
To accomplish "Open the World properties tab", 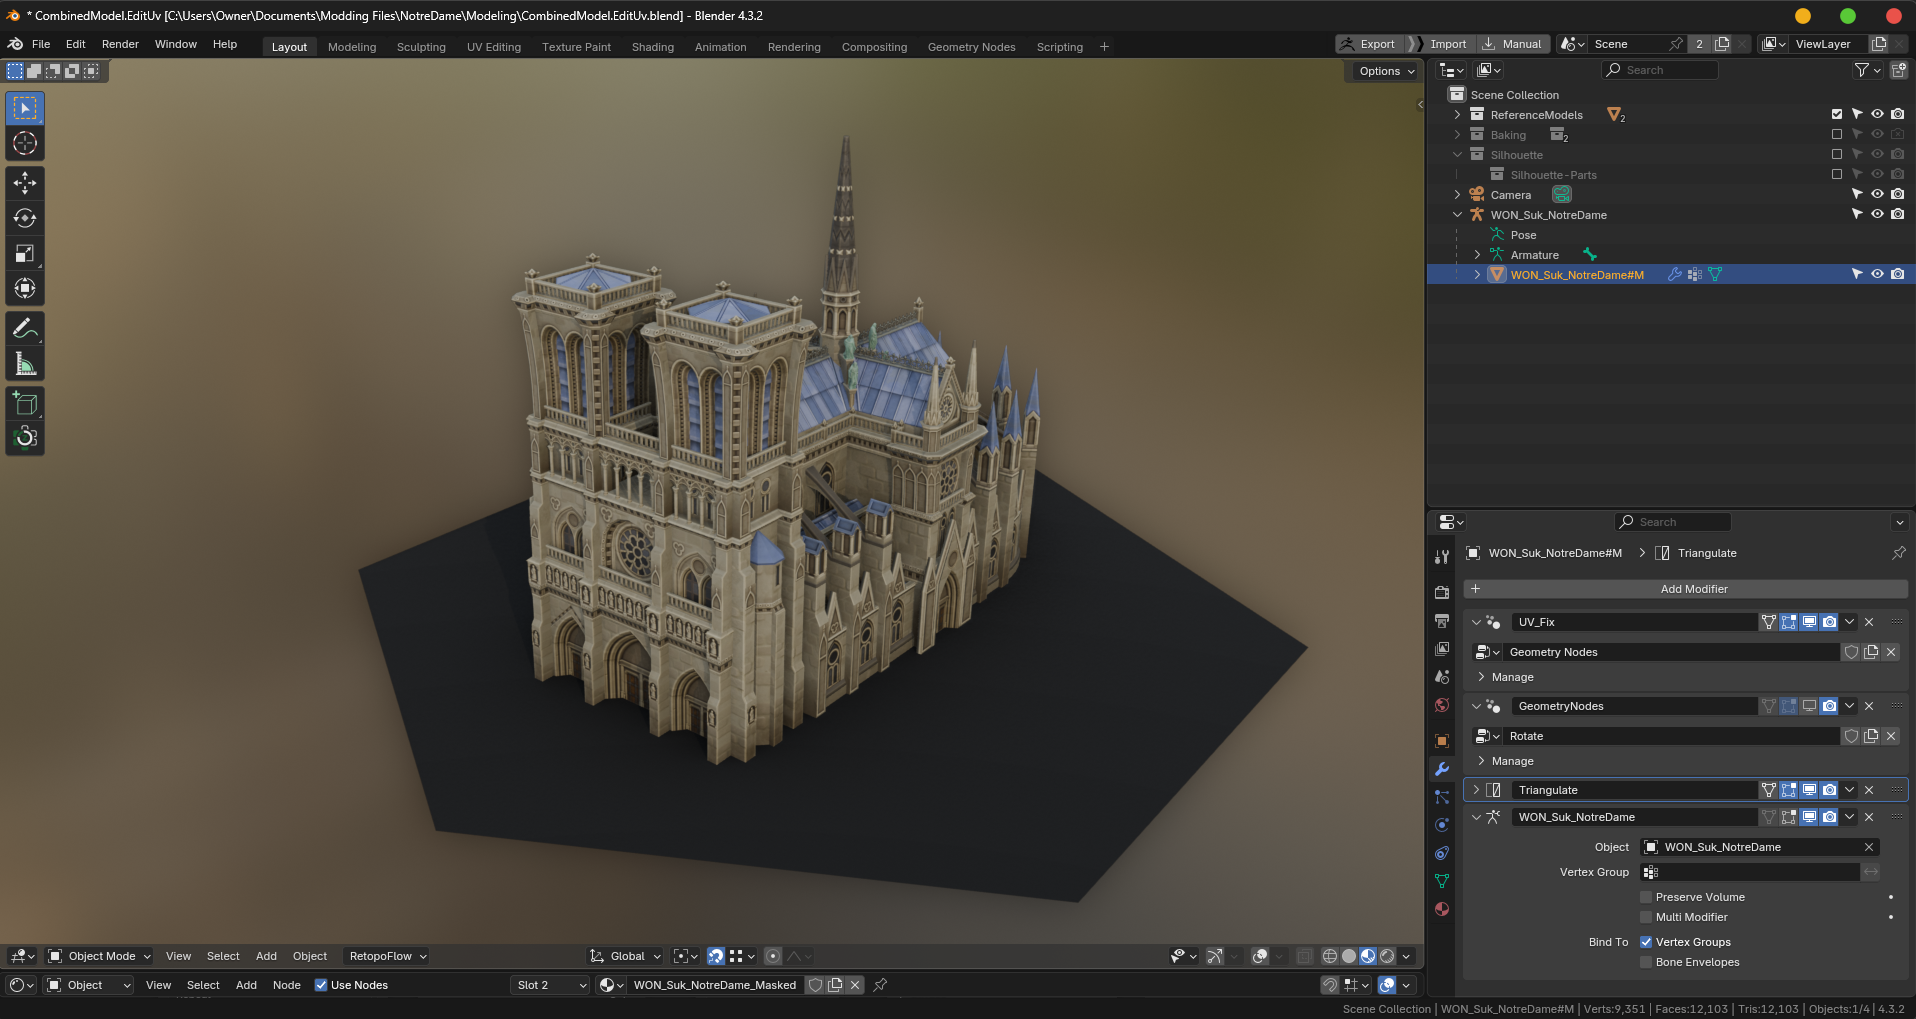I will (1441, 705).
